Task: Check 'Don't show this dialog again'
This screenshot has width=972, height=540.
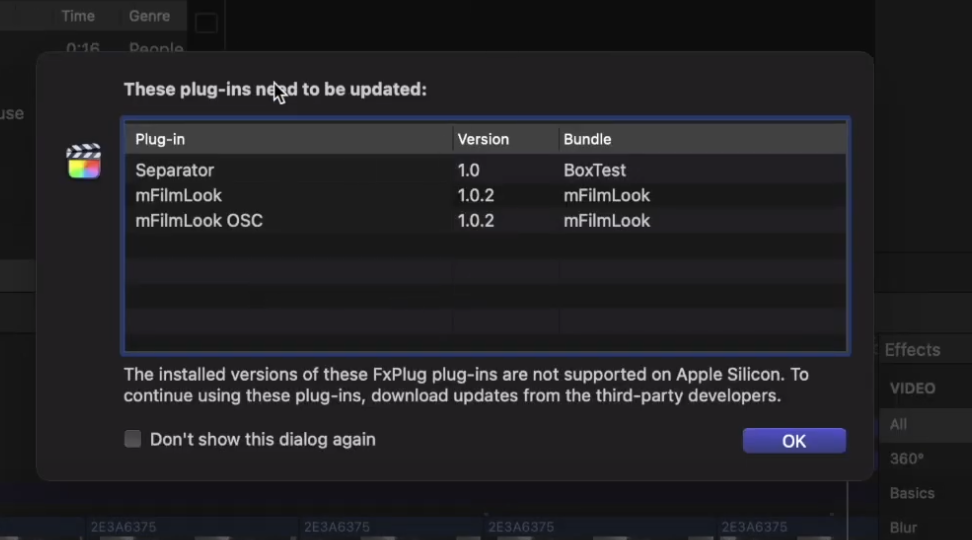Action: tap(133, 439)
